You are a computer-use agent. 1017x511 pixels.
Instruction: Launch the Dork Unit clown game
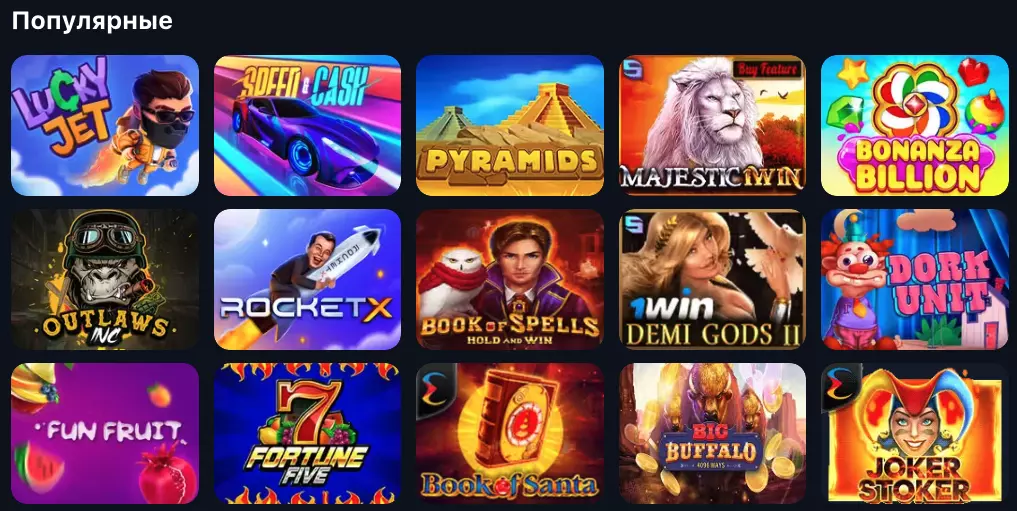[x=915, y=279]
